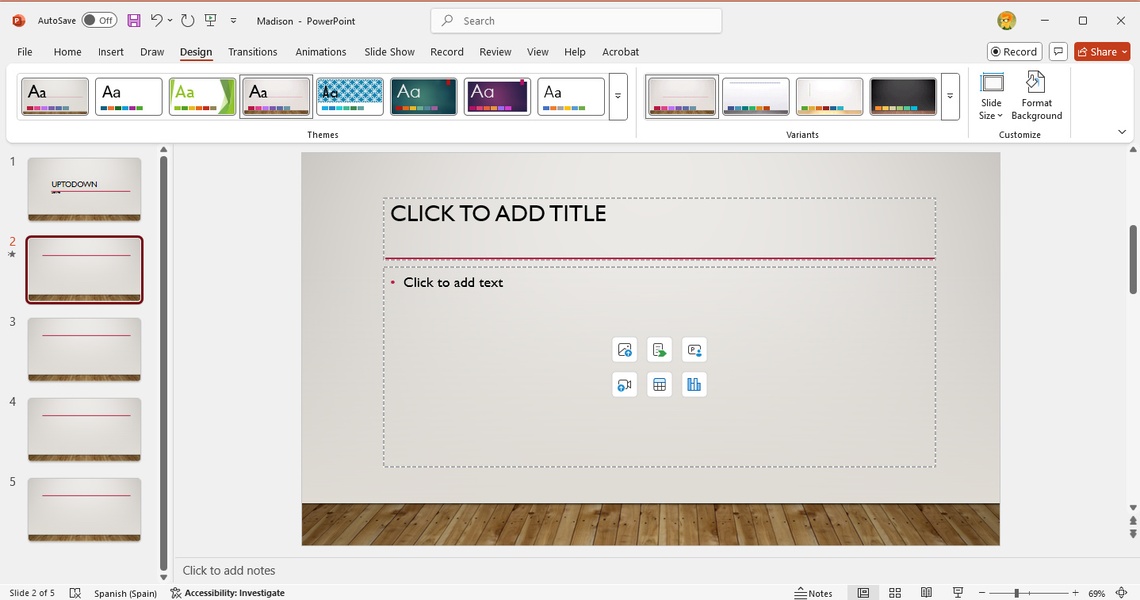This screenshot has width=1140, height=600.
Task: Open the Slide Size dropdown
Action: (990, 97)
